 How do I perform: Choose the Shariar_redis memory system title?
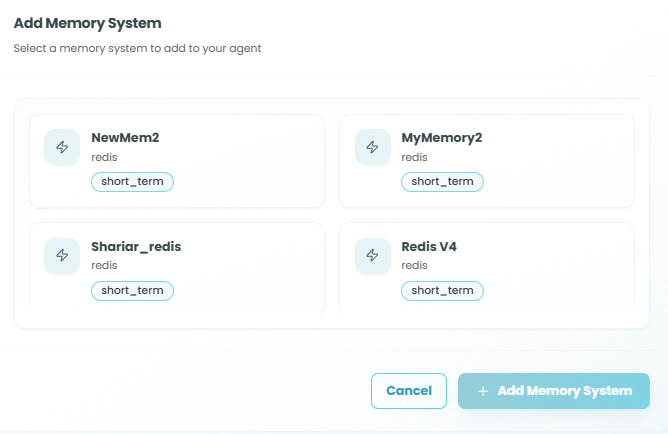(x=136, y=246)
